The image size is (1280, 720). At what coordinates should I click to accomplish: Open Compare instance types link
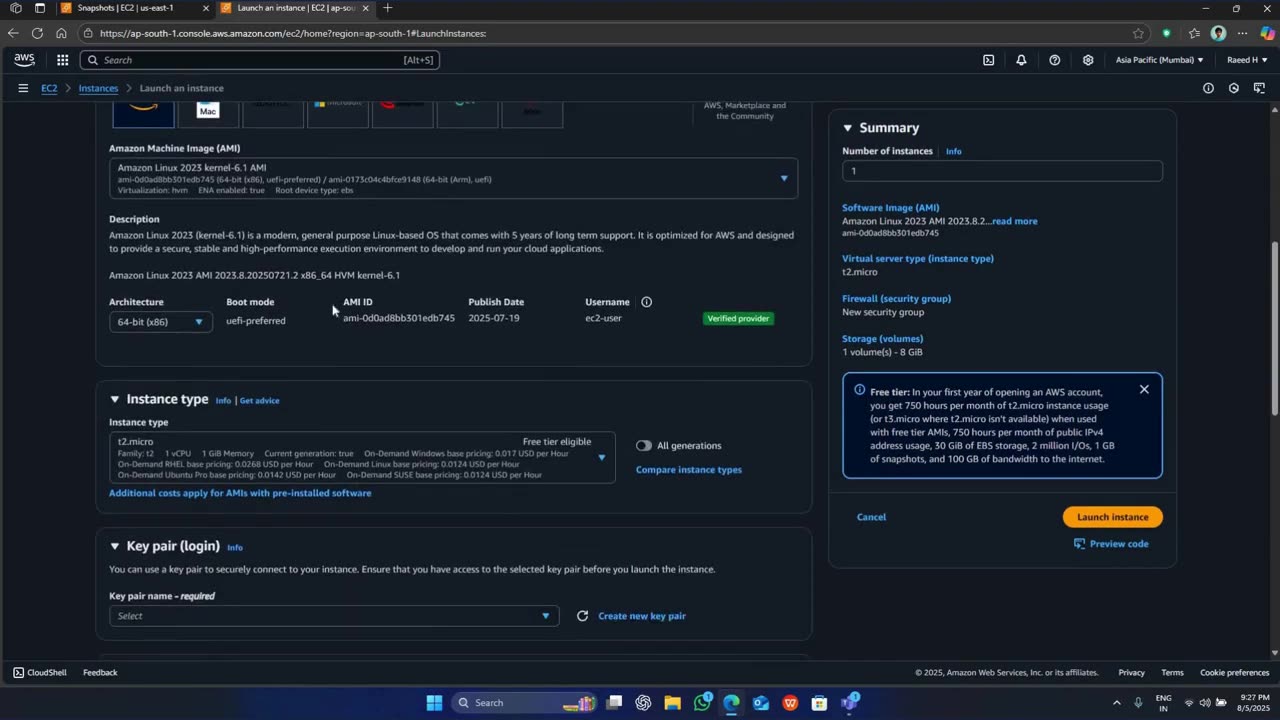[x=689, y=470]
